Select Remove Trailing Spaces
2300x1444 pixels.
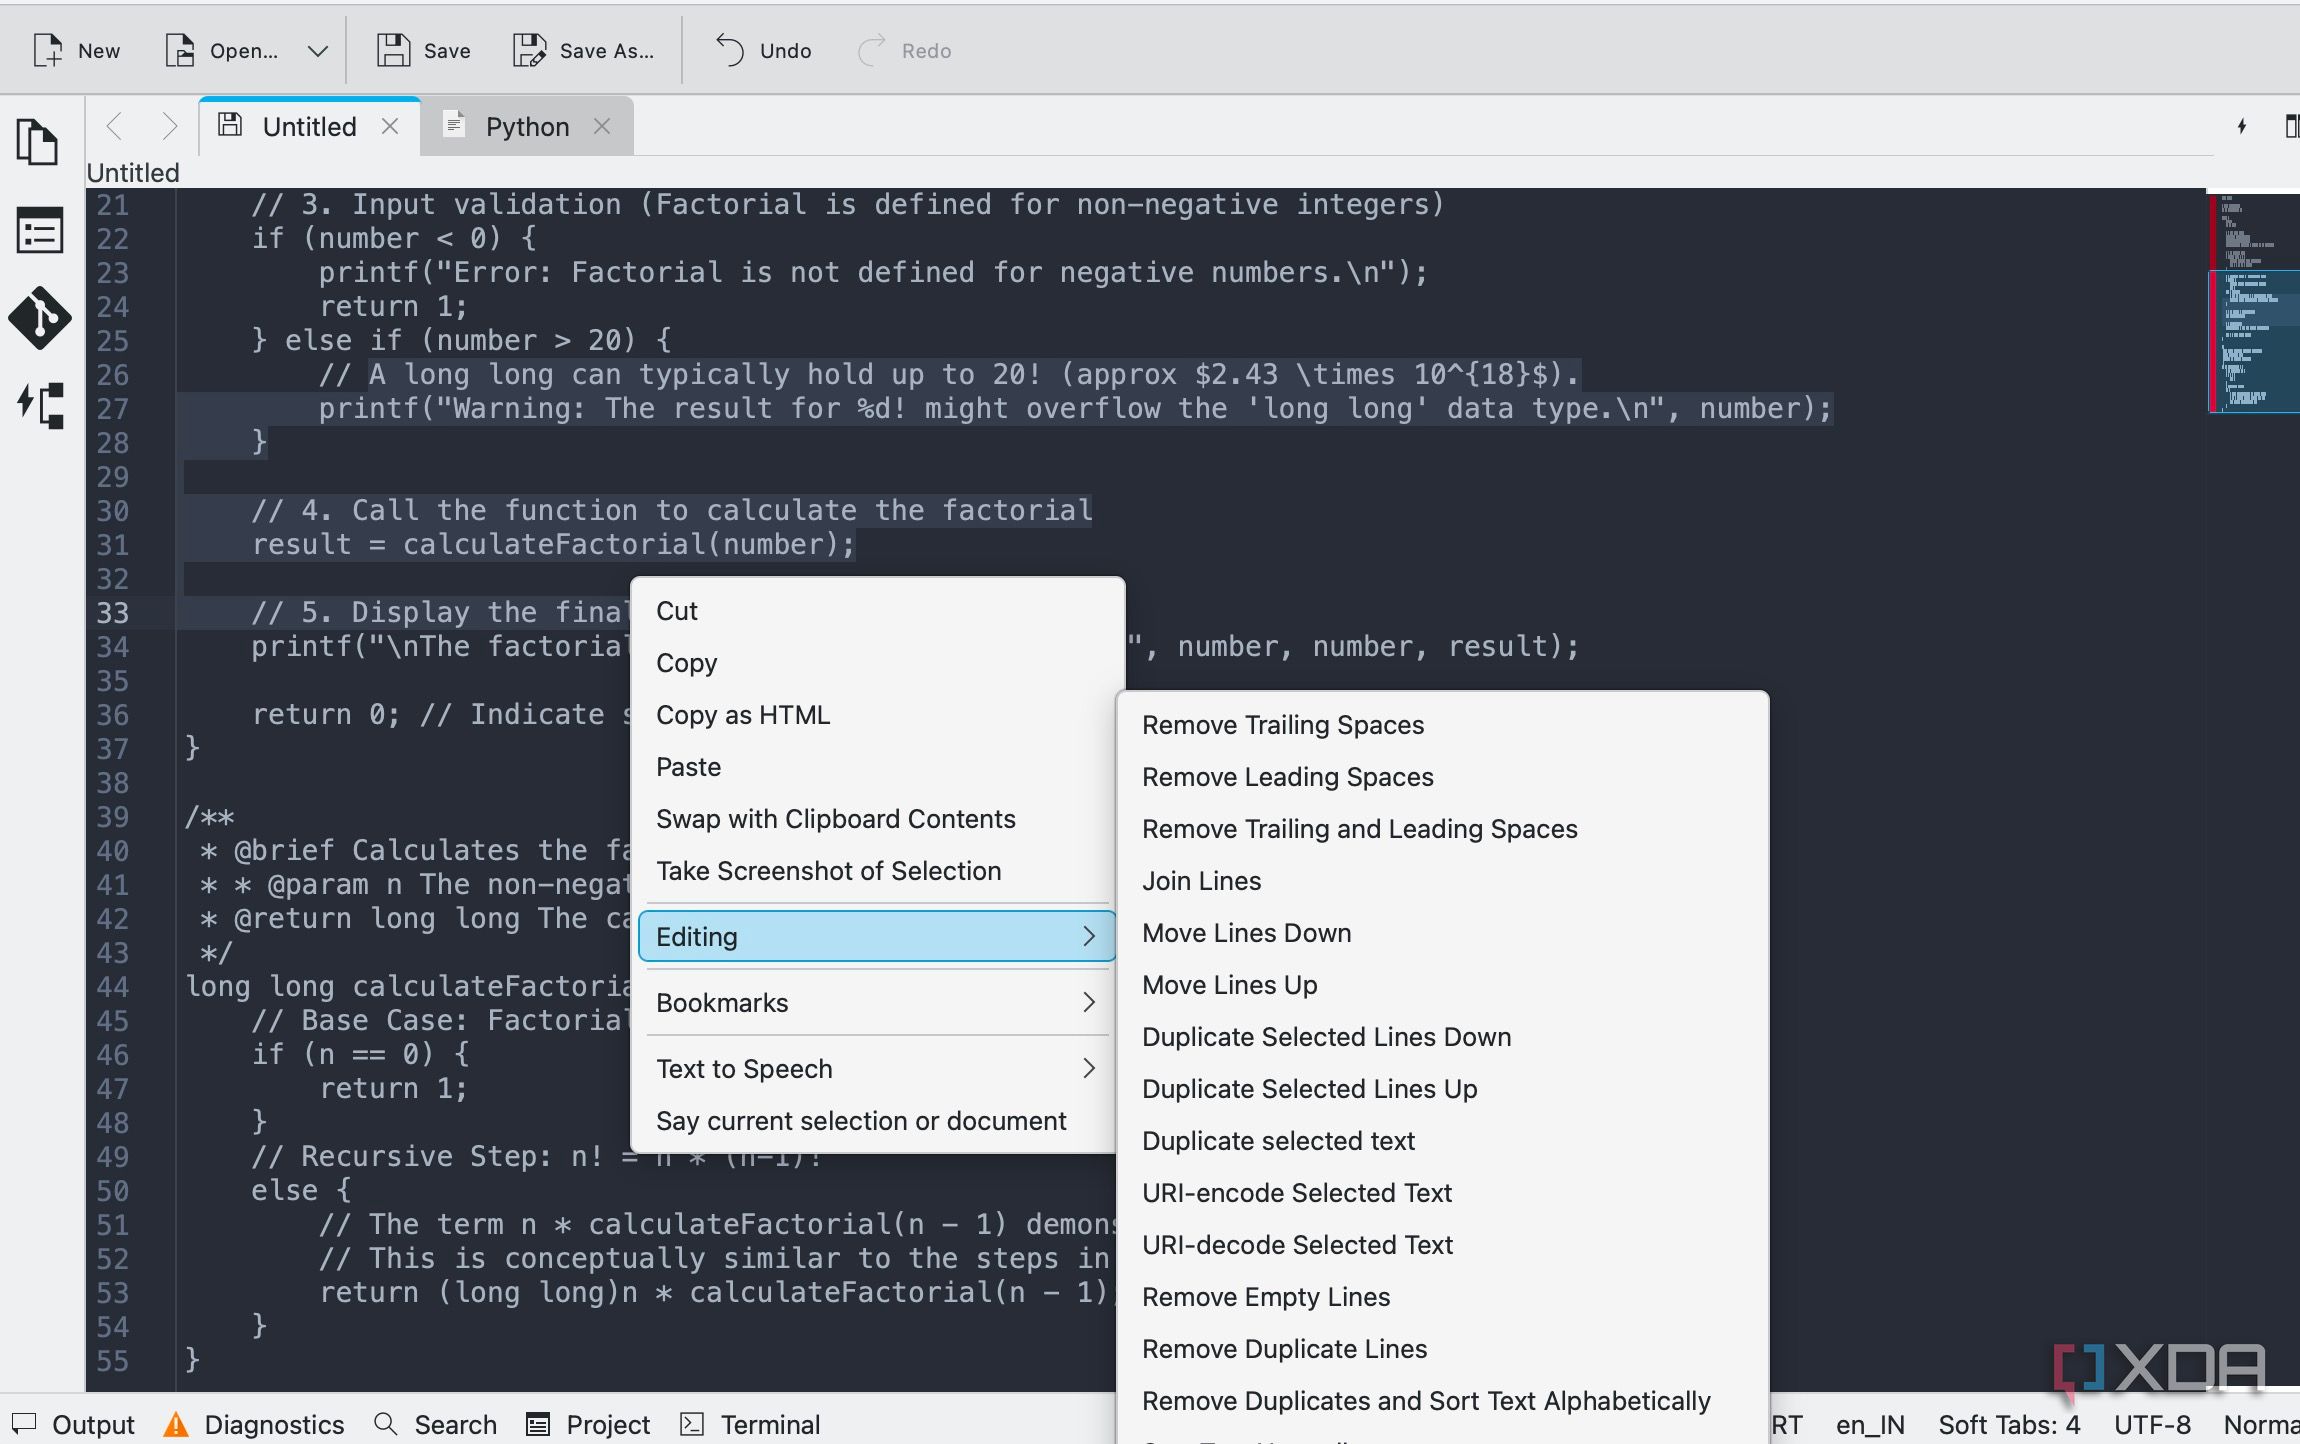(1443, 725)
